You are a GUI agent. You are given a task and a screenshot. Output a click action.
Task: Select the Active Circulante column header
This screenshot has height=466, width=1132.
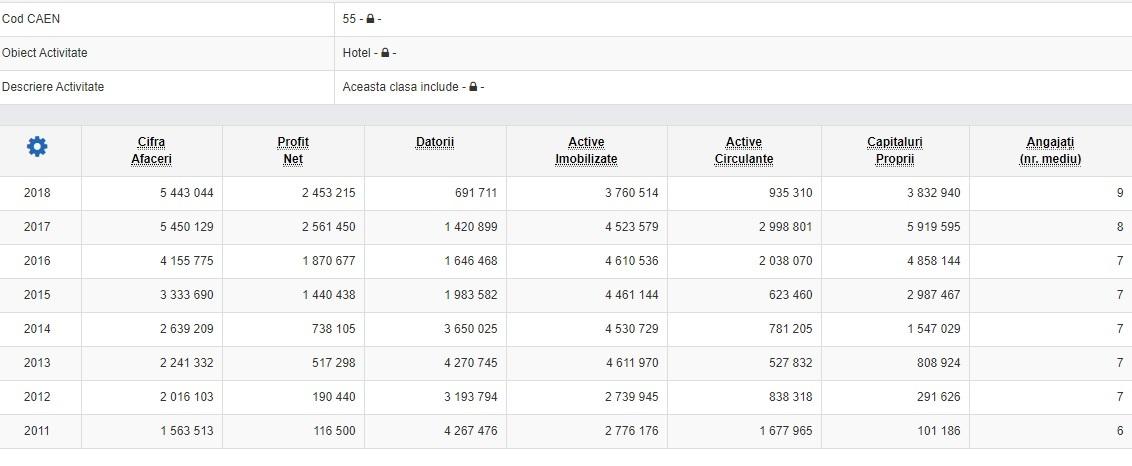coord(743,151)
